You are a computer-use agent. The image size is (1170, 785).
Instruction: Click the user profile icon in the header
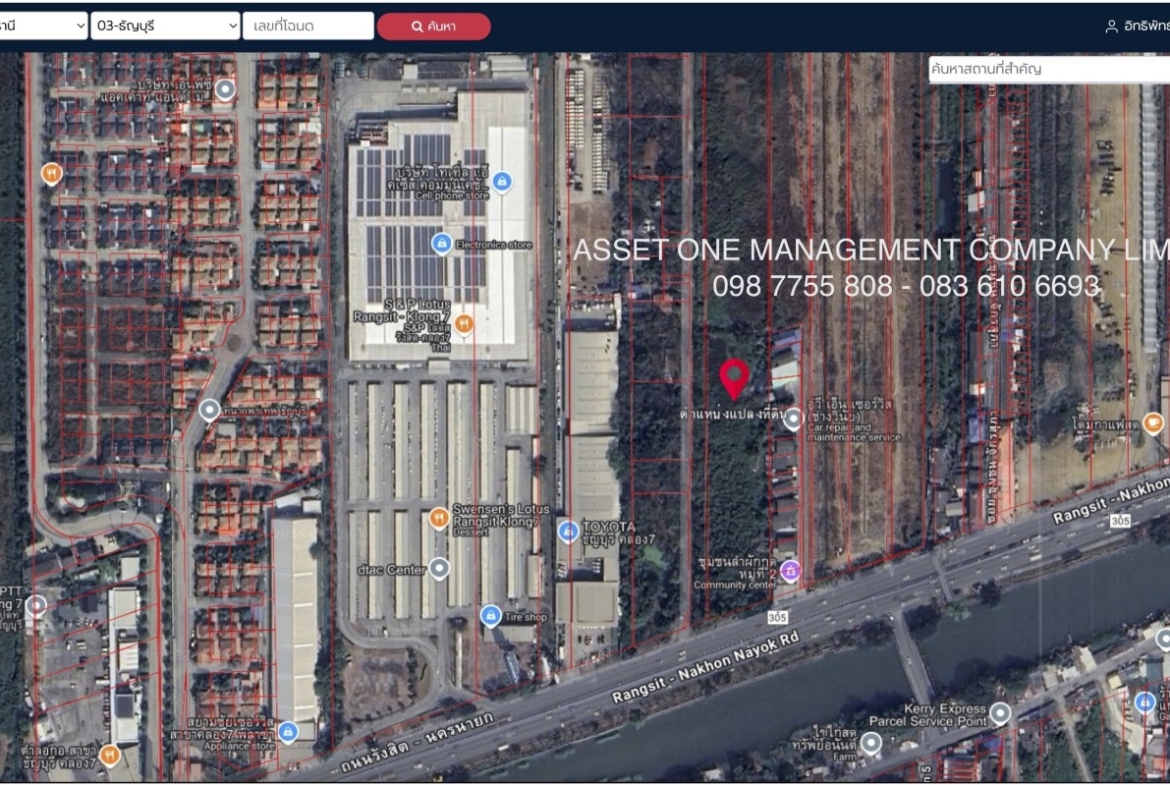click(x=1111, y=27)
